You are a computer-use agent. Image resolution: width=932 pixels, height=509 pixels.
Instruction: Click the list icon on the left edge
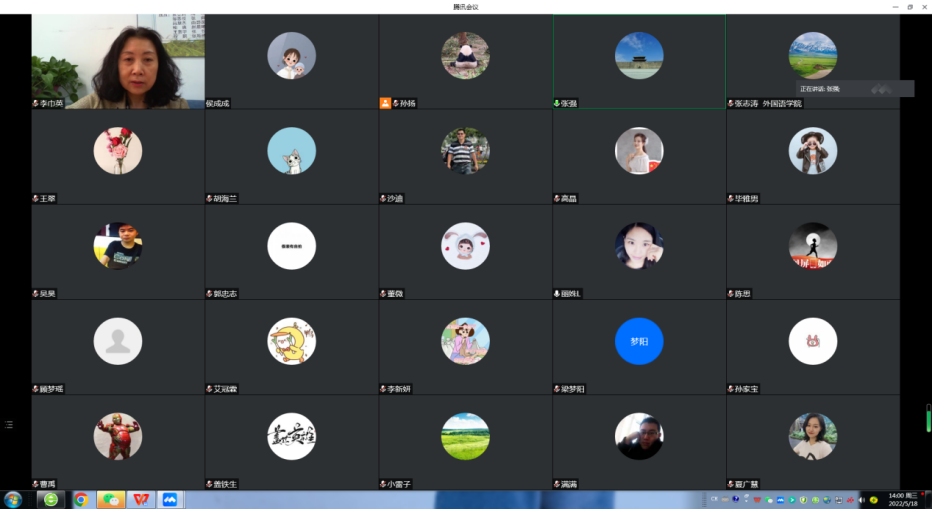[9, 425]
